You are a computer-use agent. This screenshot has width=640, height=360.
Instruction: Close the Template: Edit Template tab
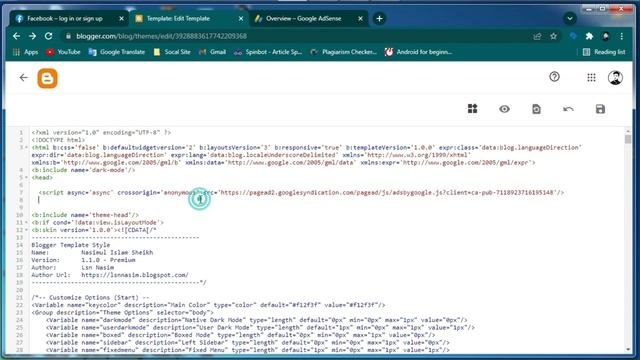tap(241, 19)
